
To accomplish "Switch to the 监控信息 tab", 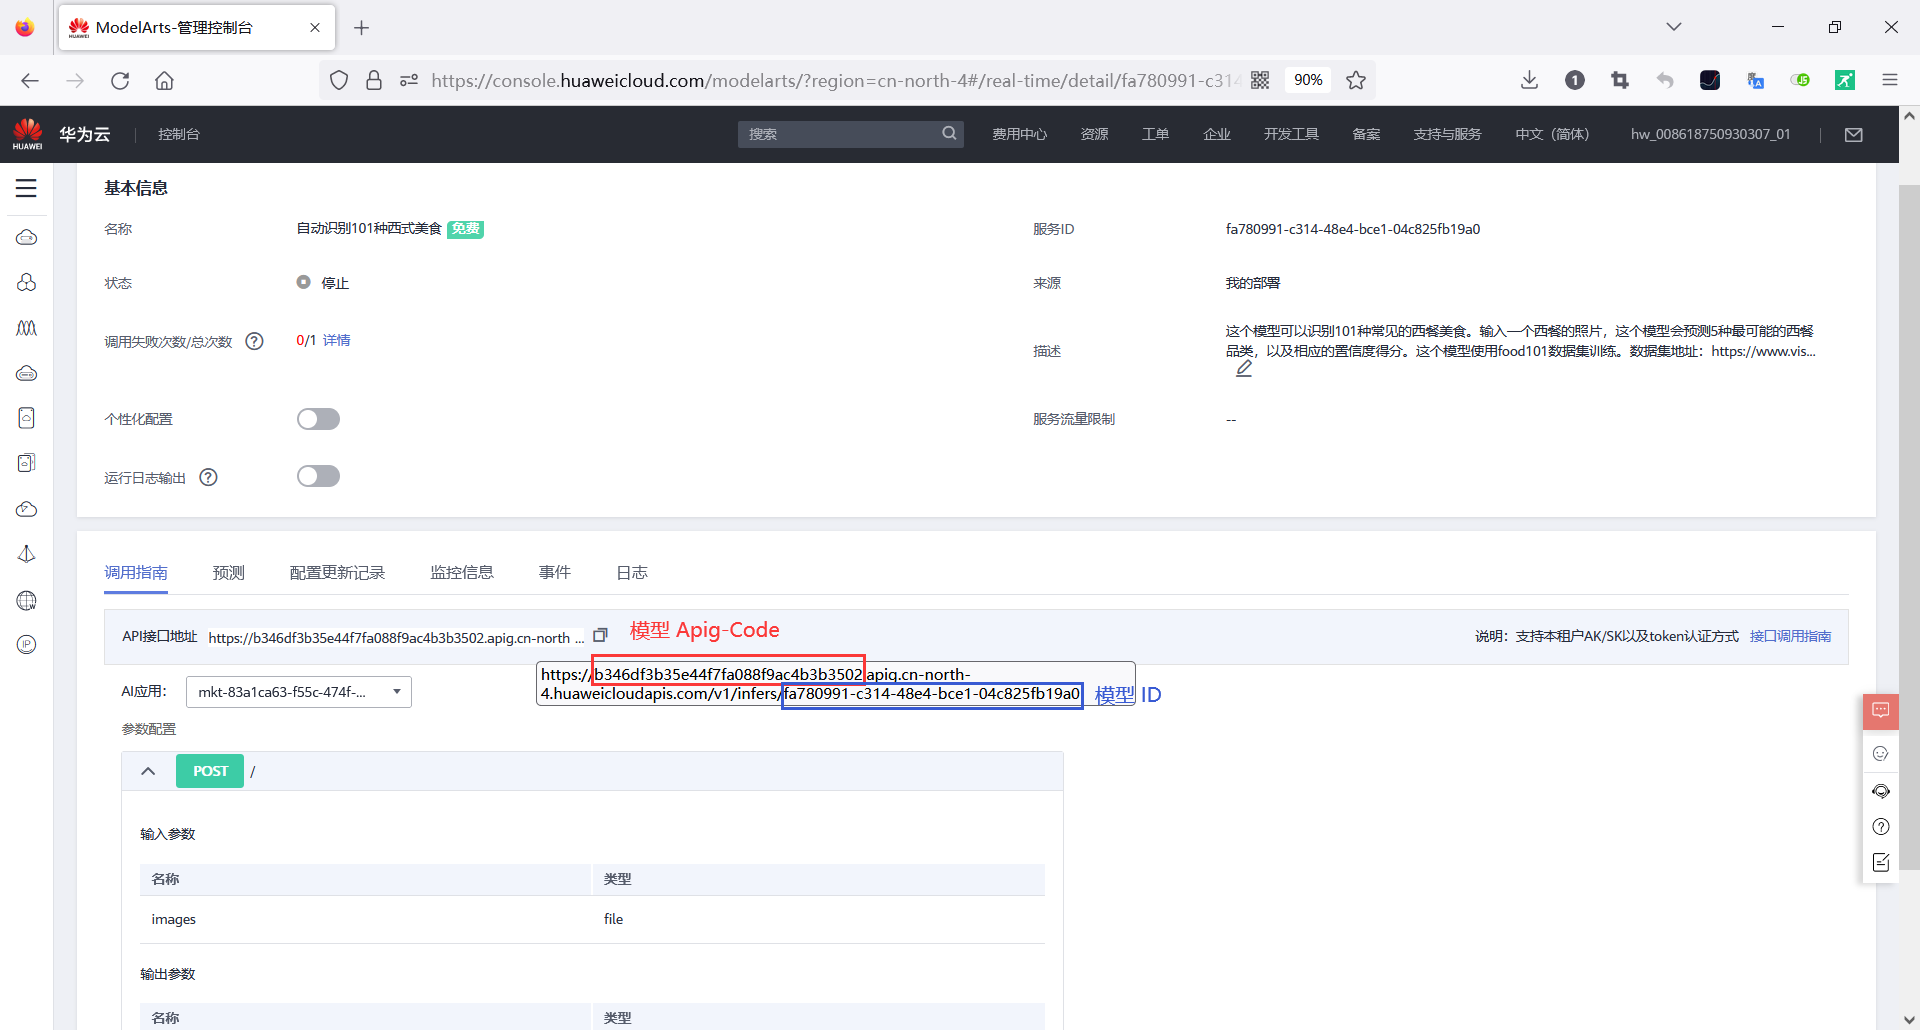I will pyautogui.click(x=462, y=573).
